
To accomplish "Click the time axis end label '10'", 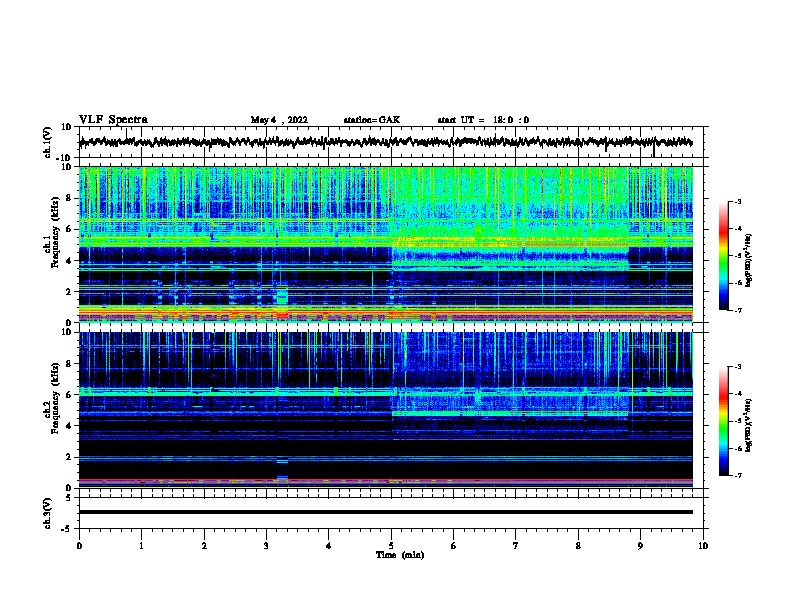I will (703, 546).
